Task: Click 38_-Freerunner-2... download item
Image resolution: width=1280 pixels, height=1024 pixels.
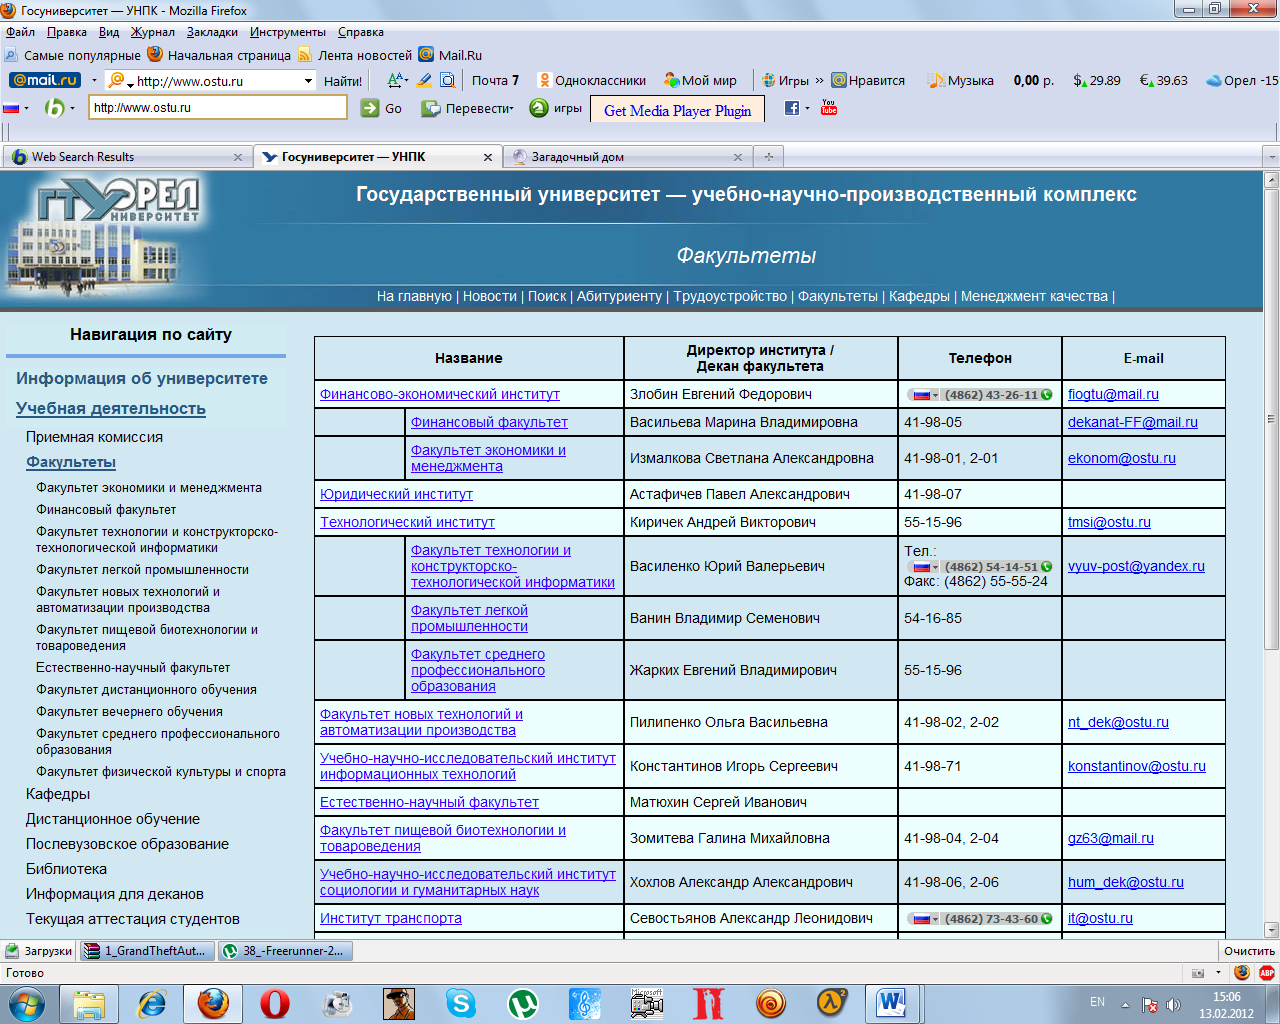Action: coord(285,951)
